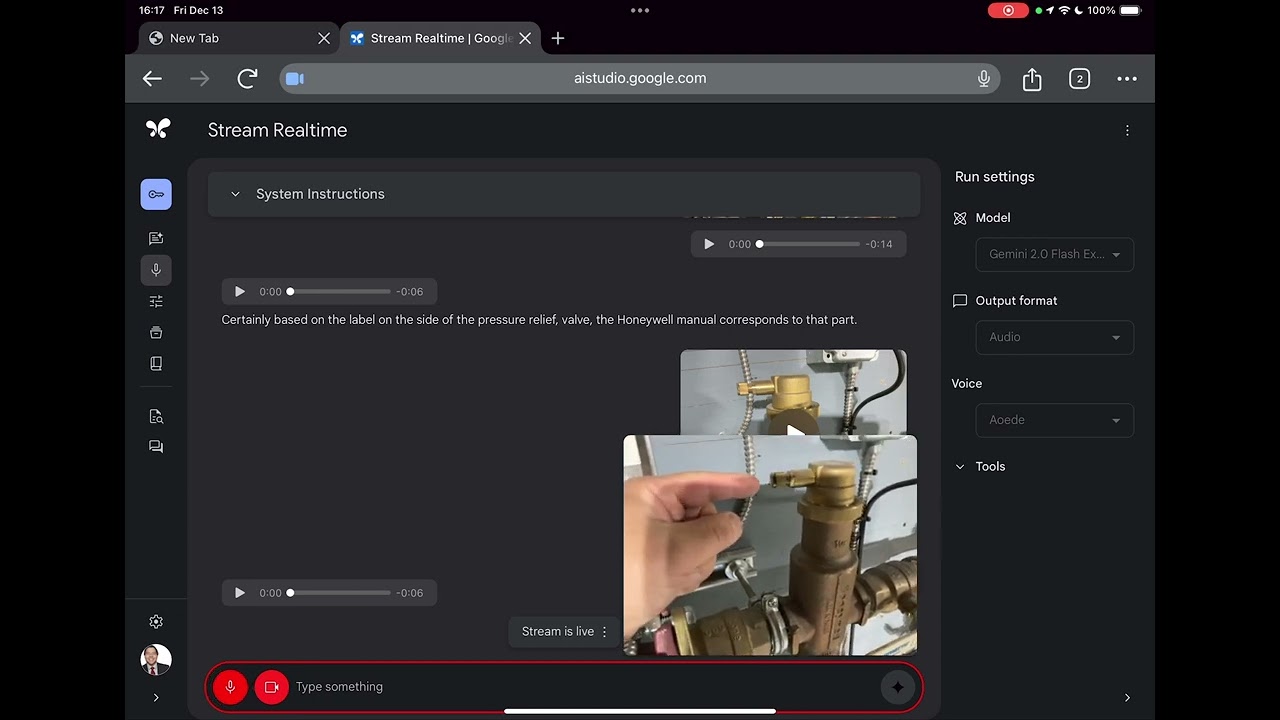Open the library stack sidebar icon
The width and height of the screenshot is (1280, 720).
(x=156, y=332)
